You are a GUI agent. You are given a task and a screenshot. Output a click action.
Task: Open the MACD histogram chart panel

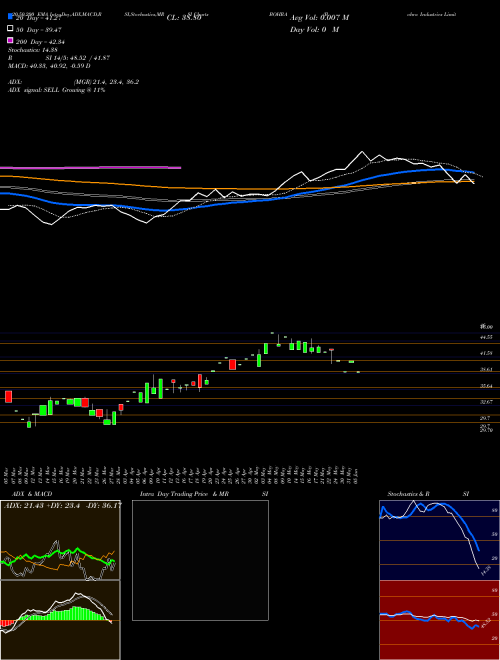[x=60, y=620]
